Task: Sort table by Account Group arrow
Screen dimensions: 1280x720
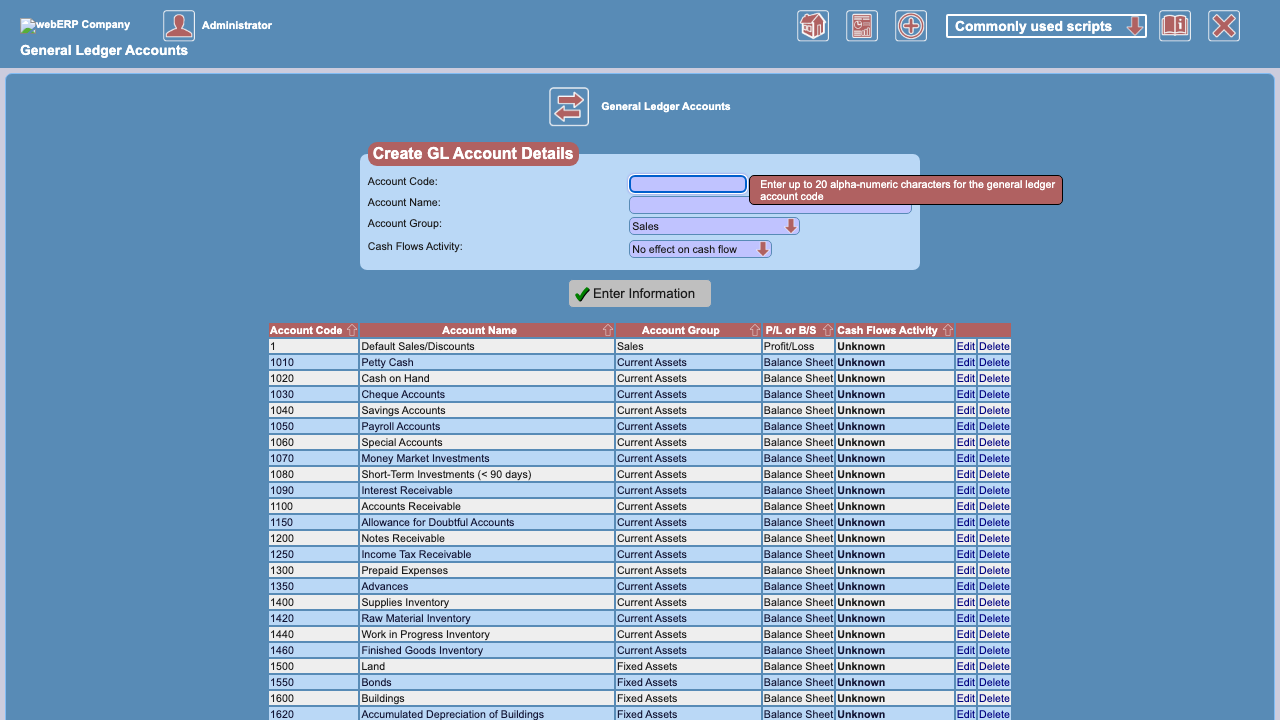Action: click(754, 331)
